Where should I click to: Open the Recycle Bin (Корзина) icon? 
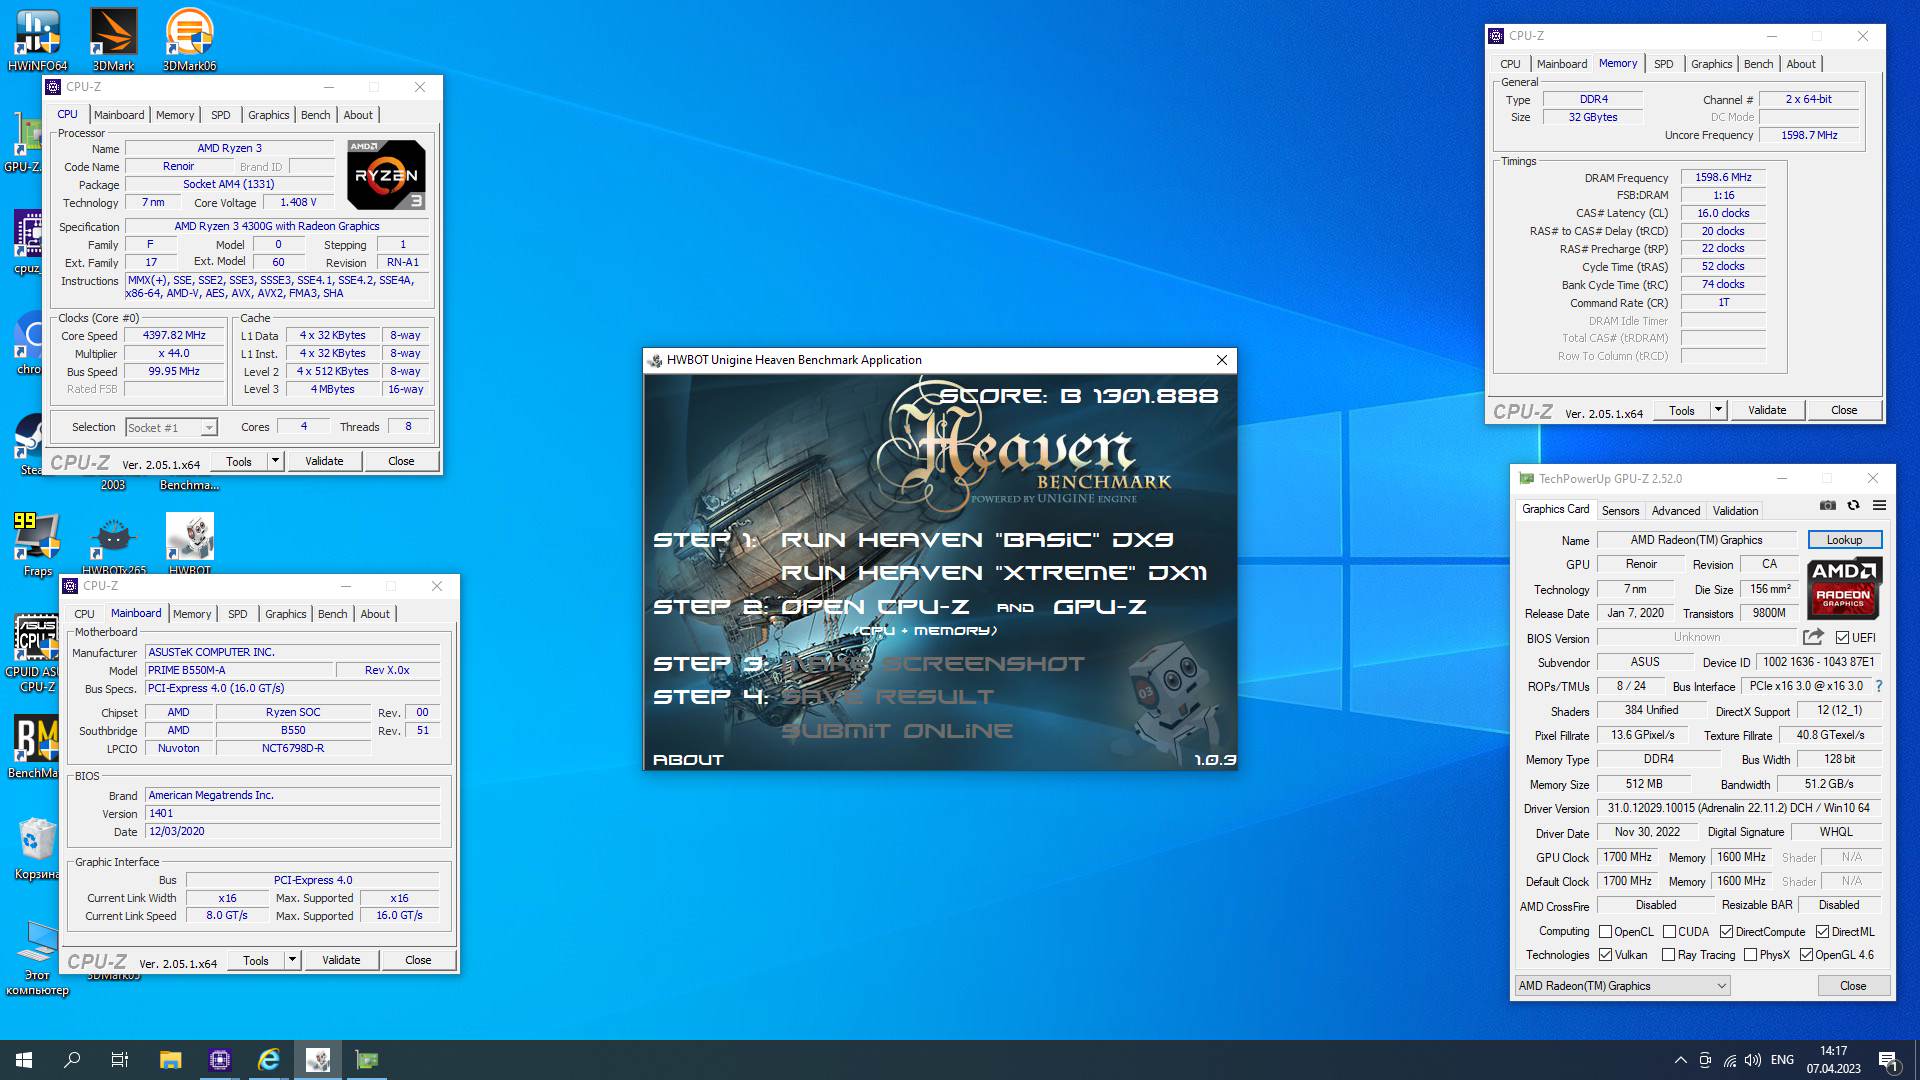(38, 848)
